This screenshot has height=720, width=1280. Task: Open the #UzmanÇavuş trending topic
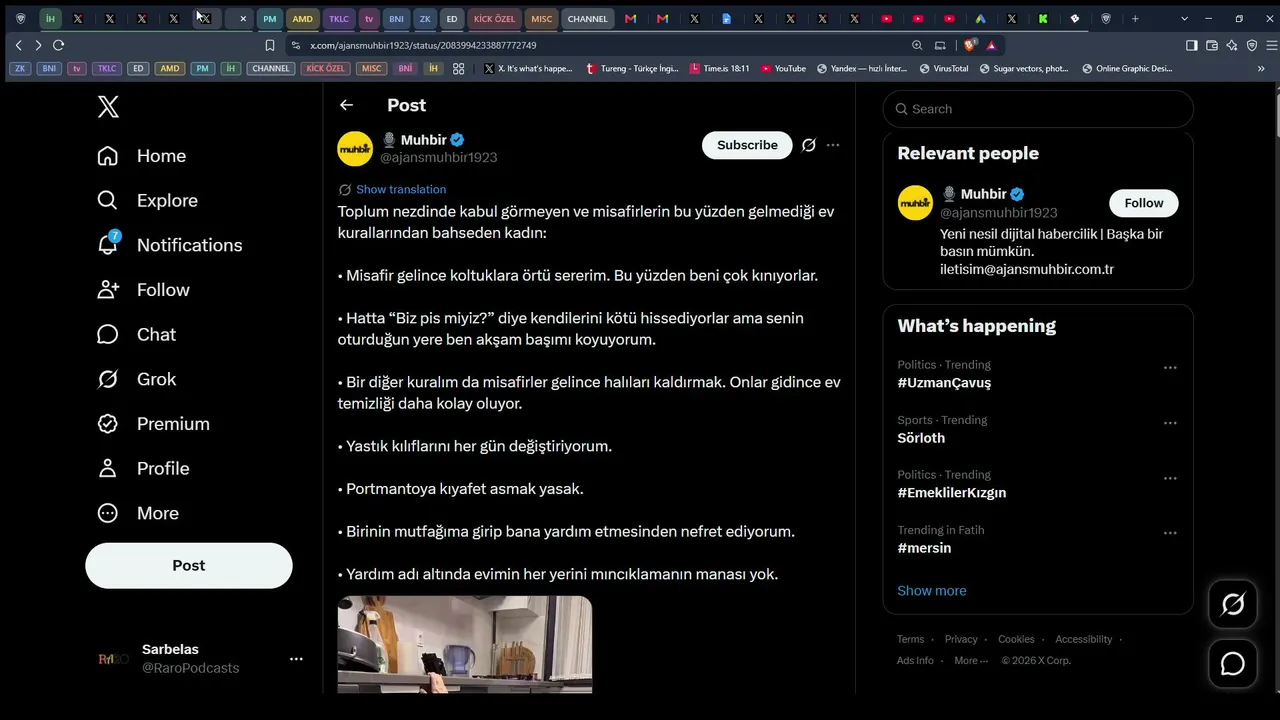[944, 383]
